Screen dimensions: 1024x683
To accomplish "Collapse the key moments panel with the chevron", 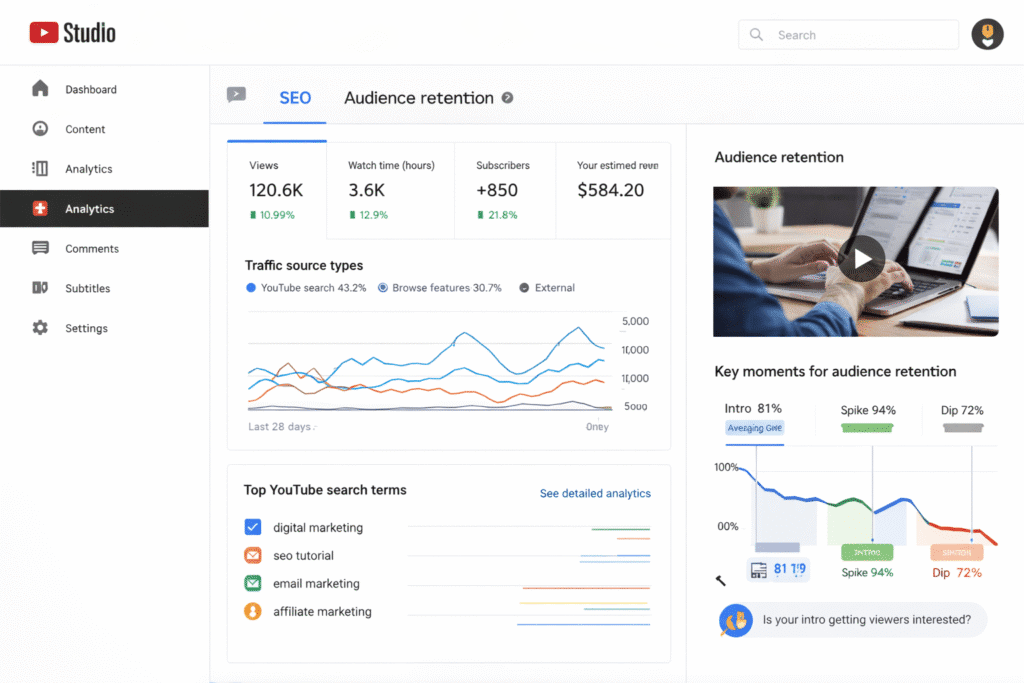I will (x=720, y=581).
